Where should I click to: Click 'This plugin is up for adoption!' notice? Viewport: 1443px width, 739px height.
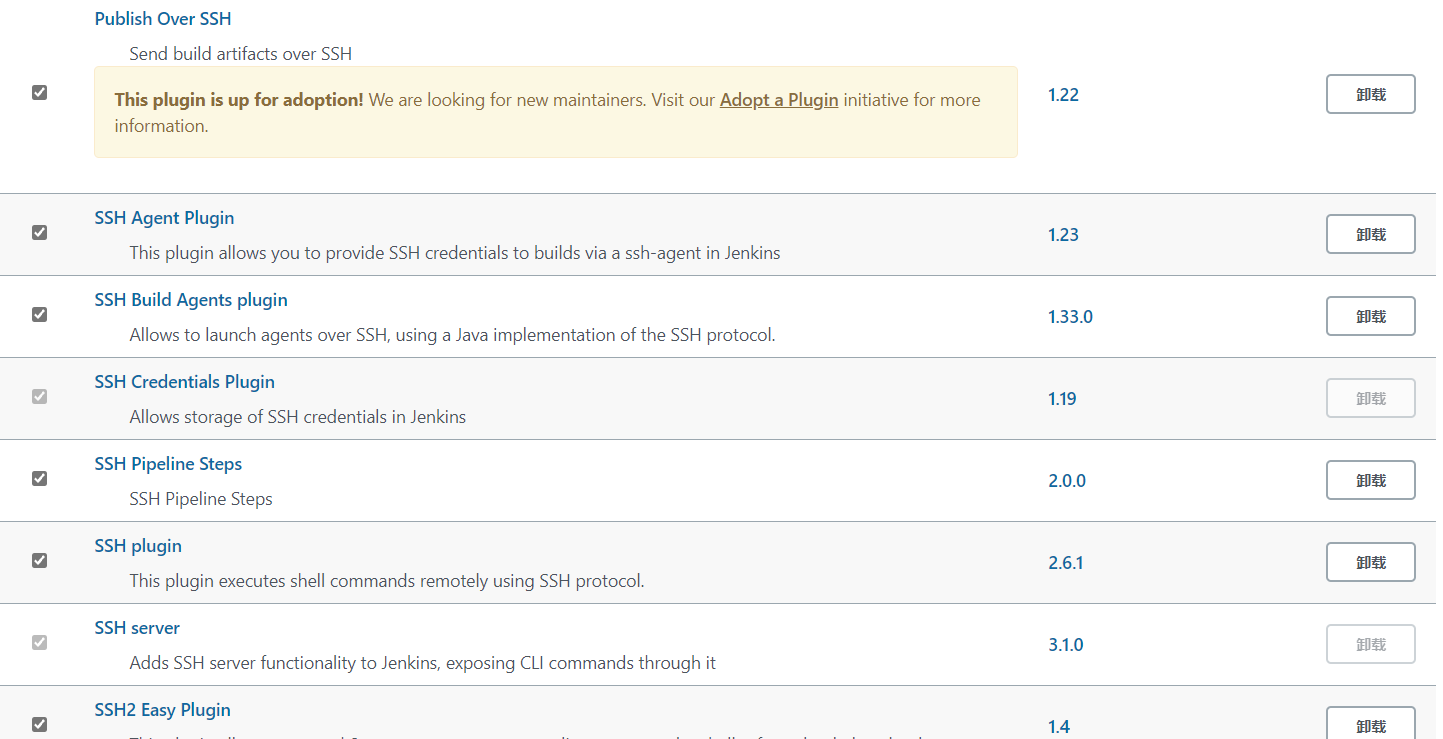pyautogui.click(x=239, y=100)
